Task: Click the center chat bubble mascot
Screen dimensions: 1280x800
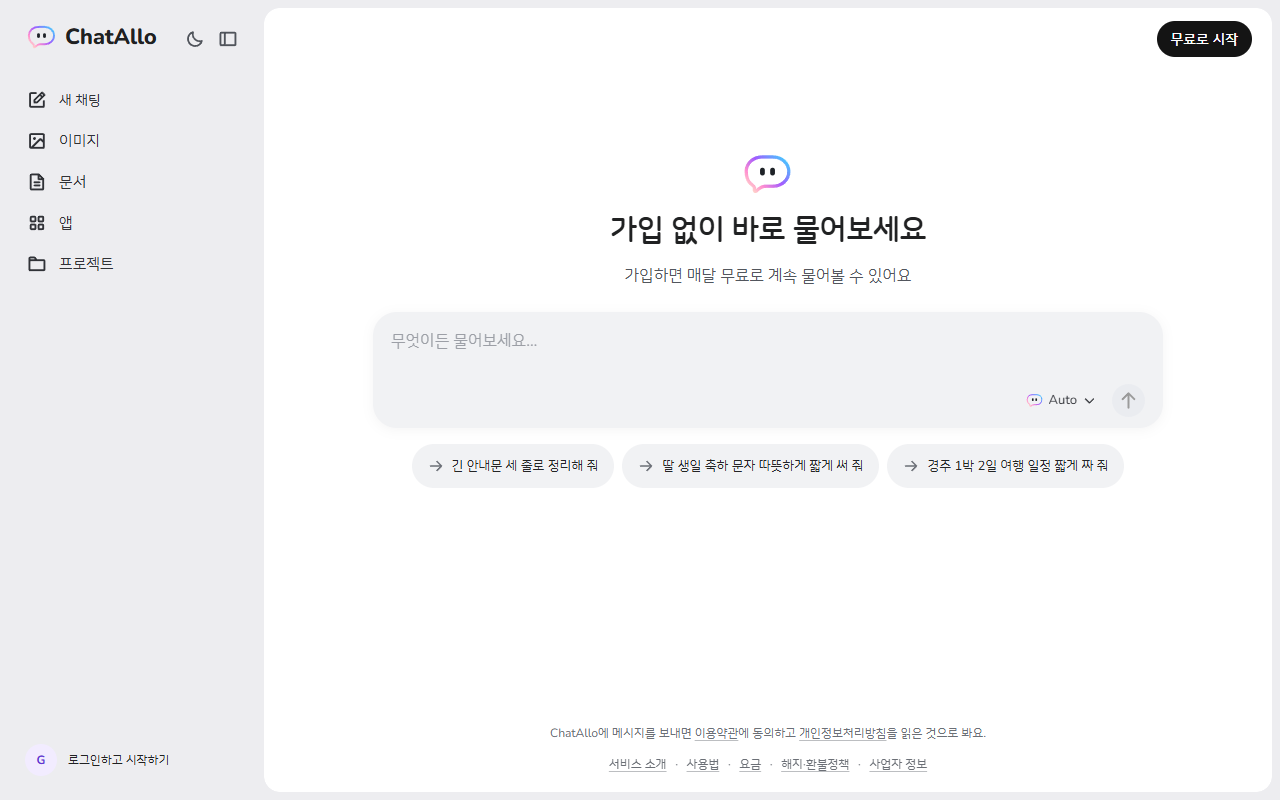Action: (767, 174)
